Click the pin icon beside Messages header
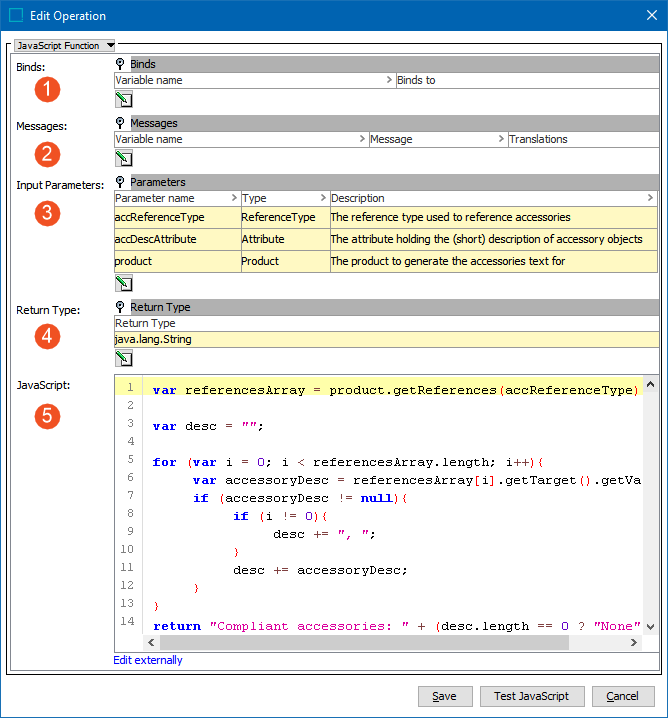This screenshot has height=718, width=668. [121, 123]
